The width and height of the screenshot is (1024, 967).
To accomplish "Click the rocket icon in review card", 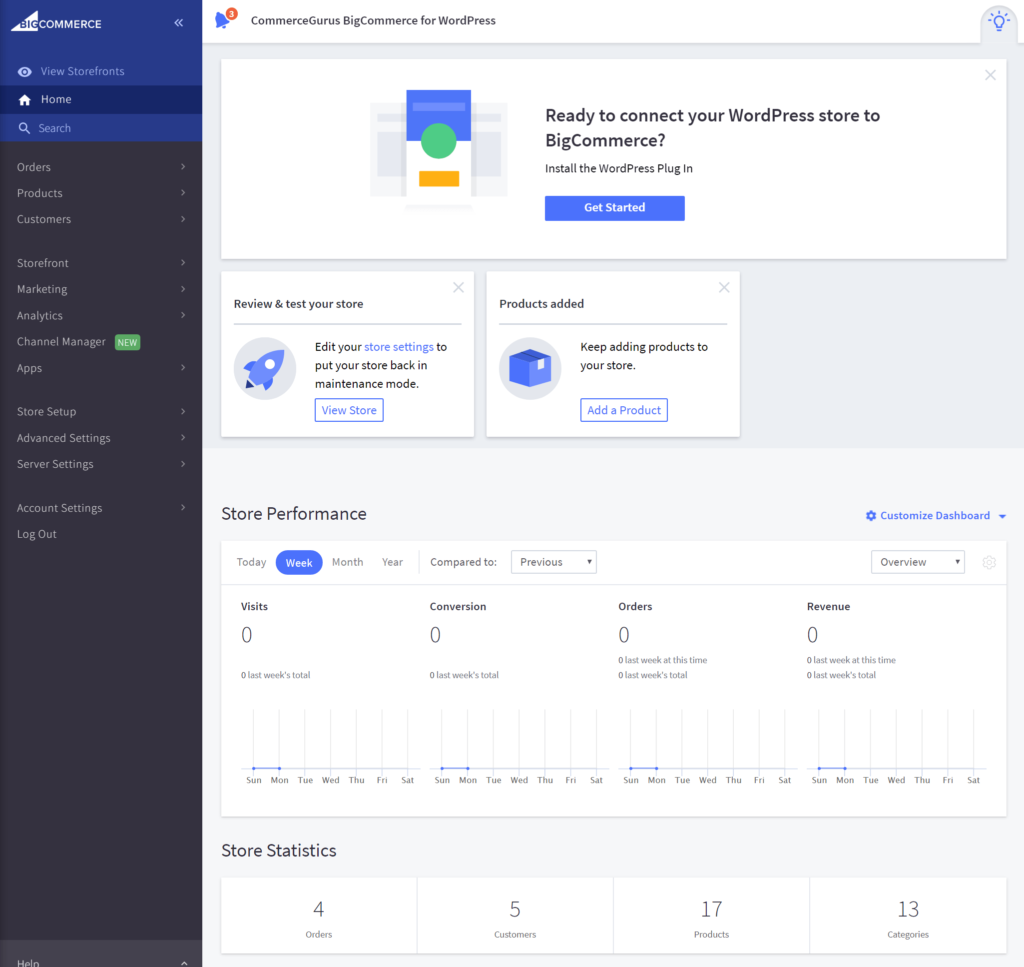I will click(x=265, y=368).
